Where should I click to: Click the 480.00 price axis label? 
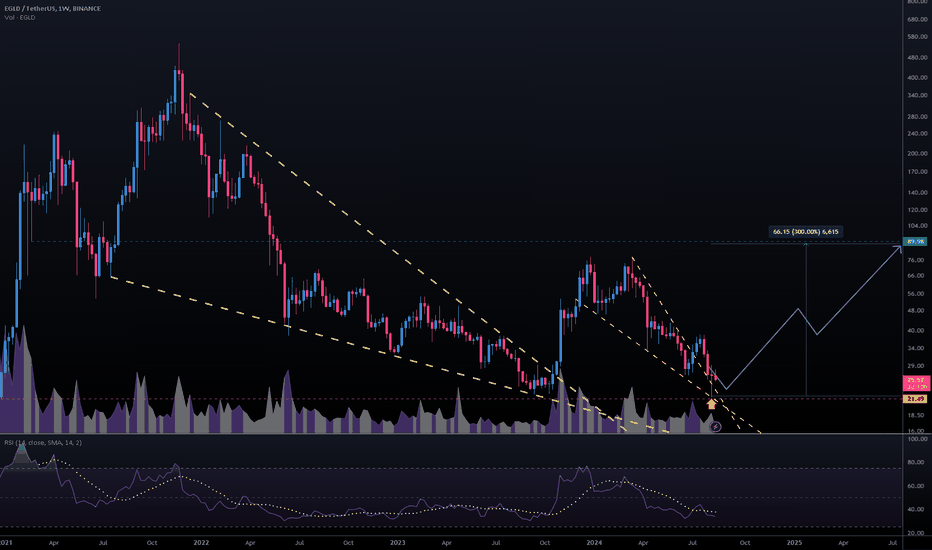tap(917, 58)
